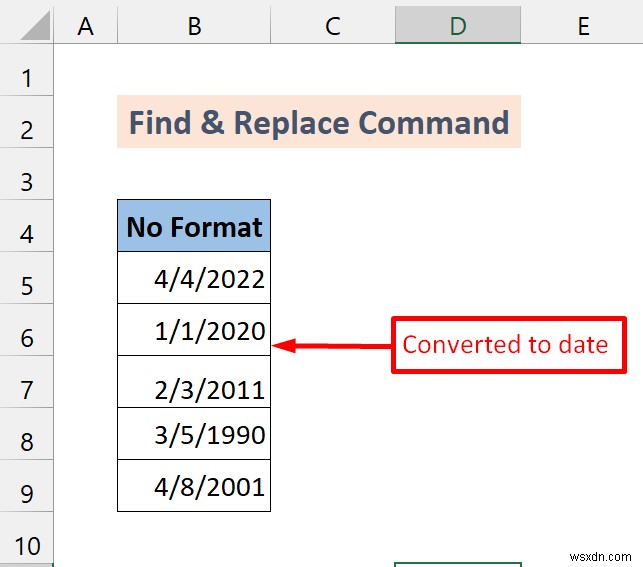The width and height of the screenshot is (643, 567).
Task: Select row 9 header
Action: coord(27,485)
